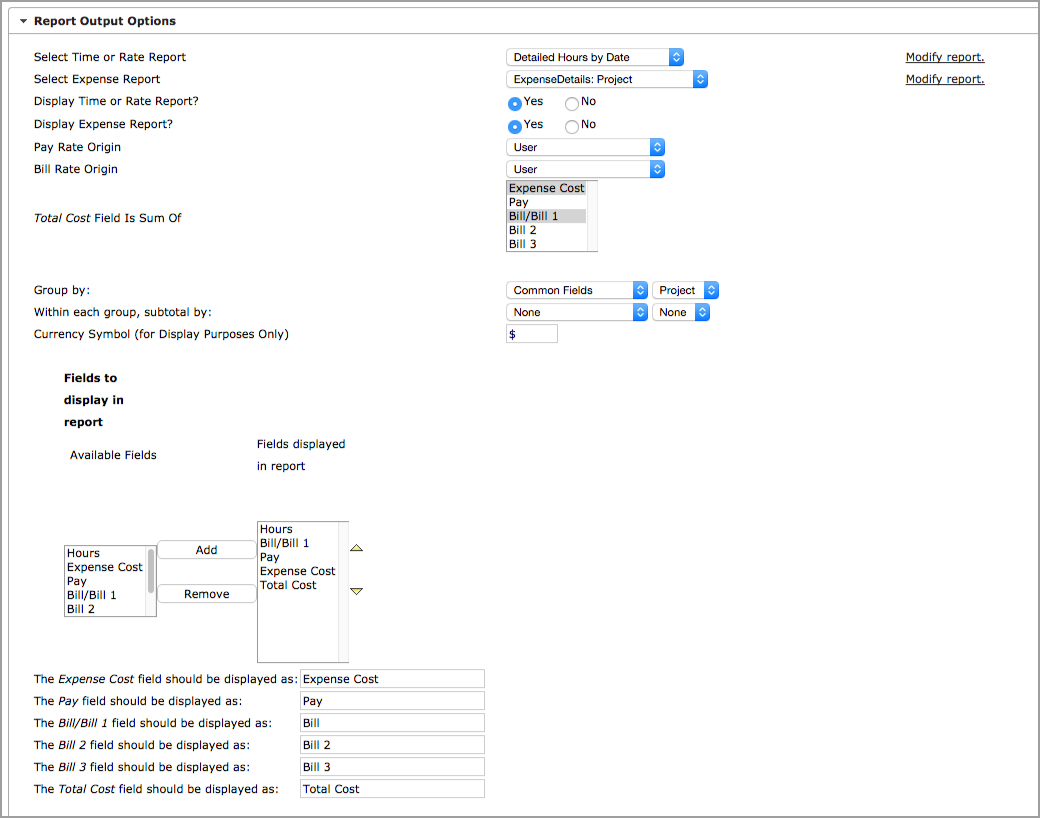Click the Currency Symbol input field
The width and height of the screenshot is (1040, 818).
pyautogui.click(x=532, y=334)
